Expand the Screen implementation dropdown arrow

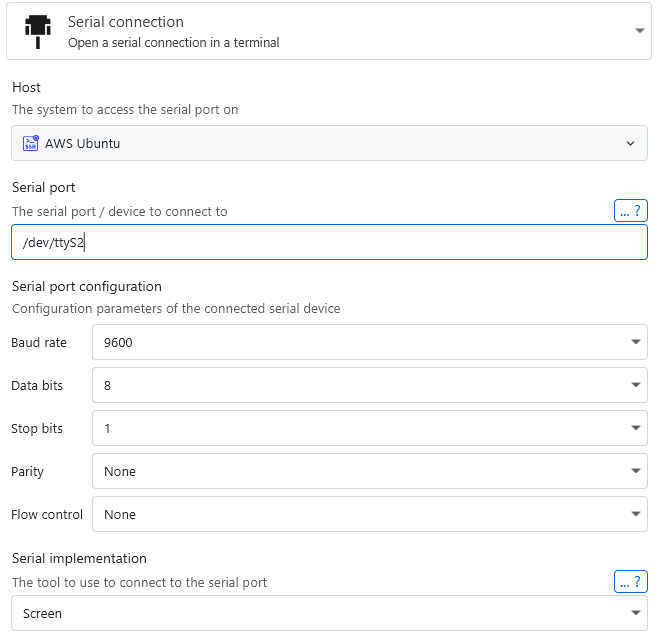tap(636, 614)
